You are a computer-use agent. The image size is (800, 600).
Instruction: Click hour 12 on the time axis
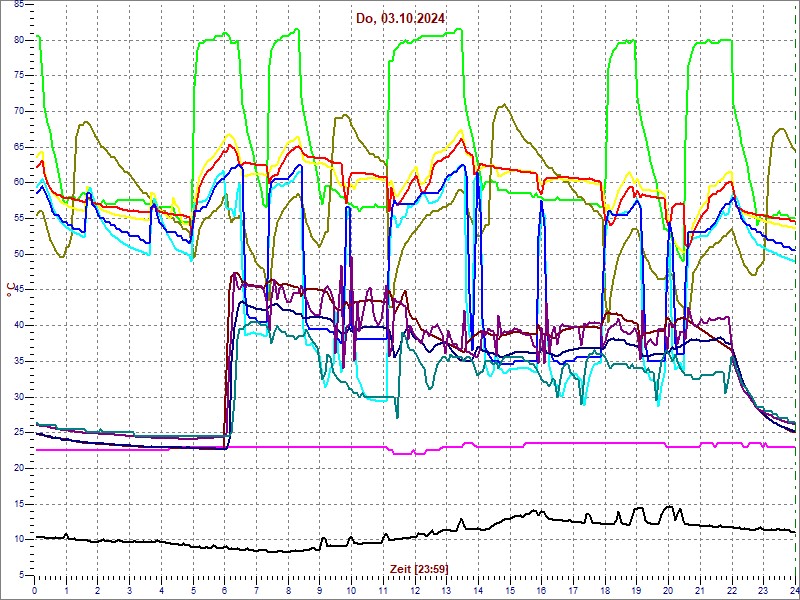[x=415, y=590]
